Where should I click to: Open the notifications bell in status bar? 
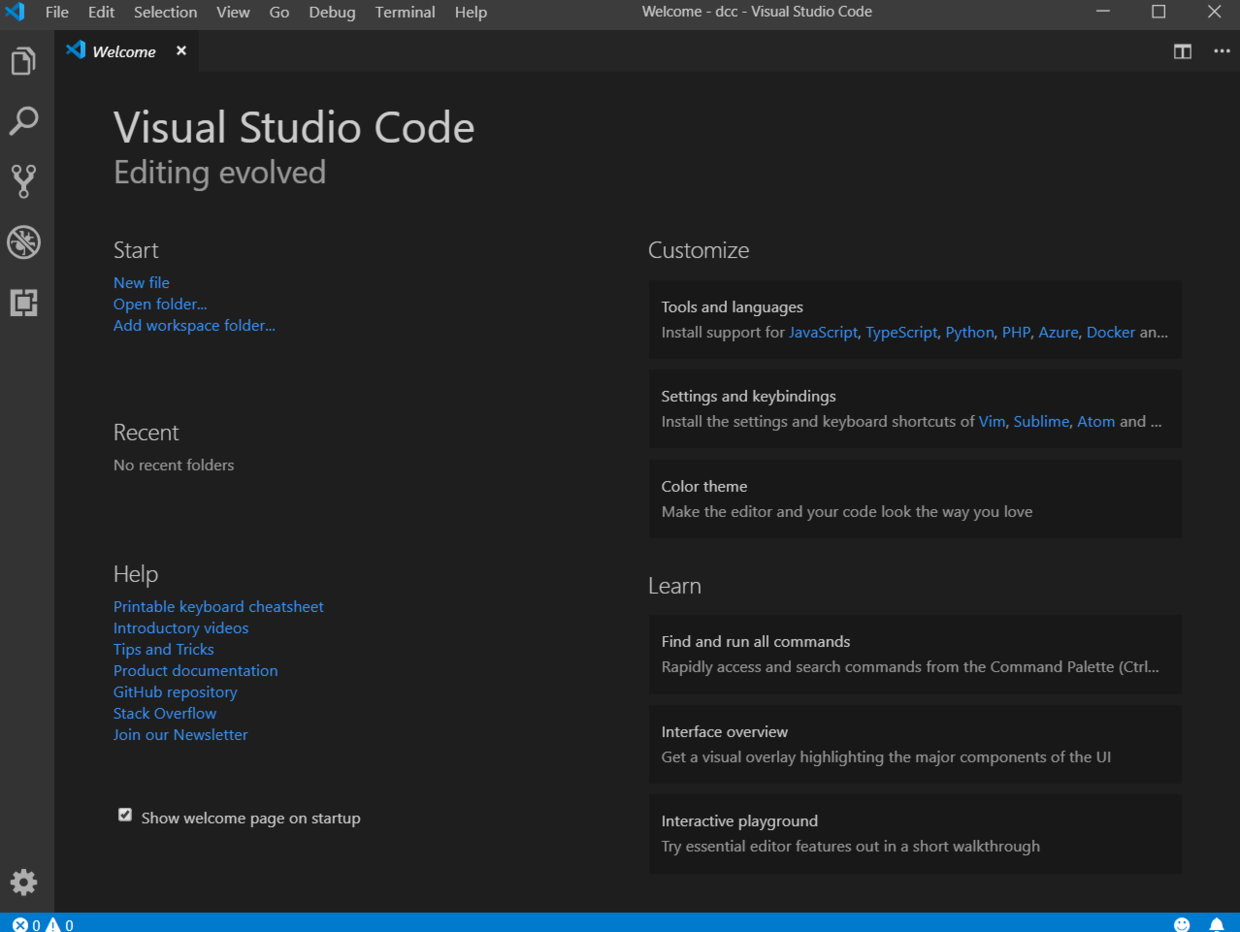point(1216,924)
